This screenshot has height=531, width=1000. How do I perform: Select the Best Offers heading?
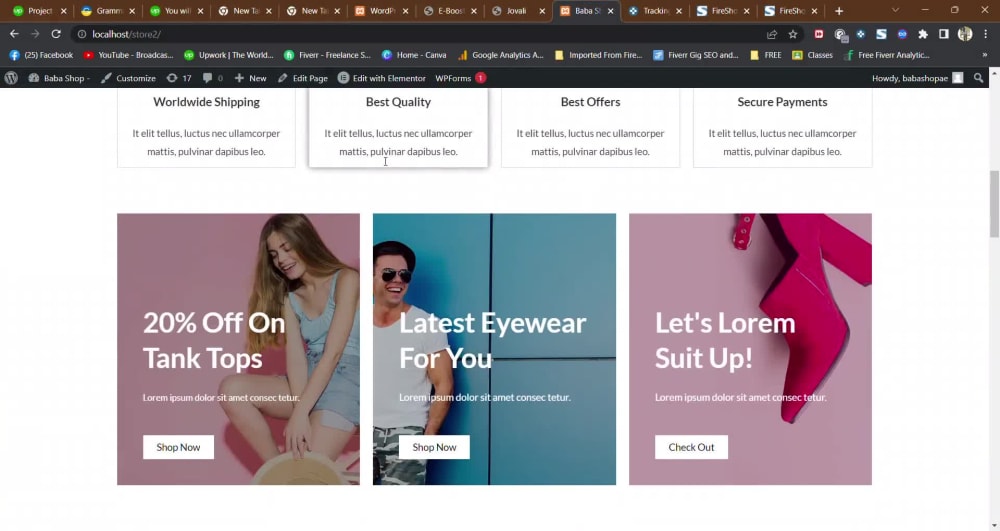[x=590, y=102]
